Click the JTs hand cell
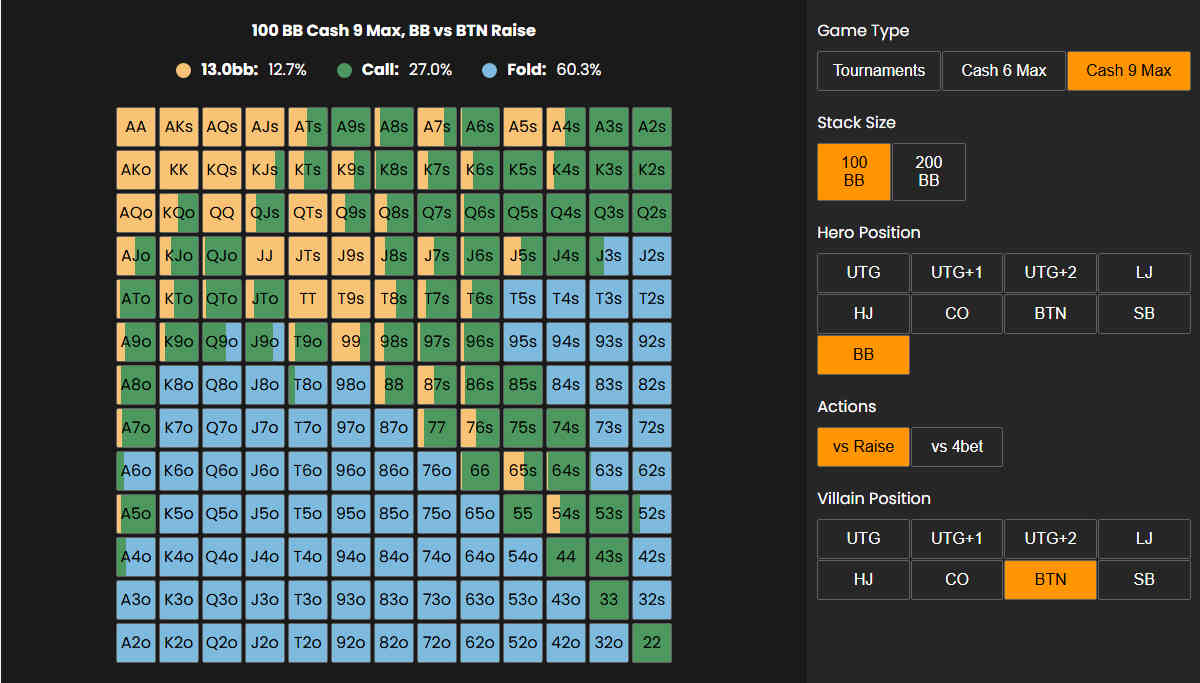The width and height of the screenshot is (1200, 683). tap(308, 256)
